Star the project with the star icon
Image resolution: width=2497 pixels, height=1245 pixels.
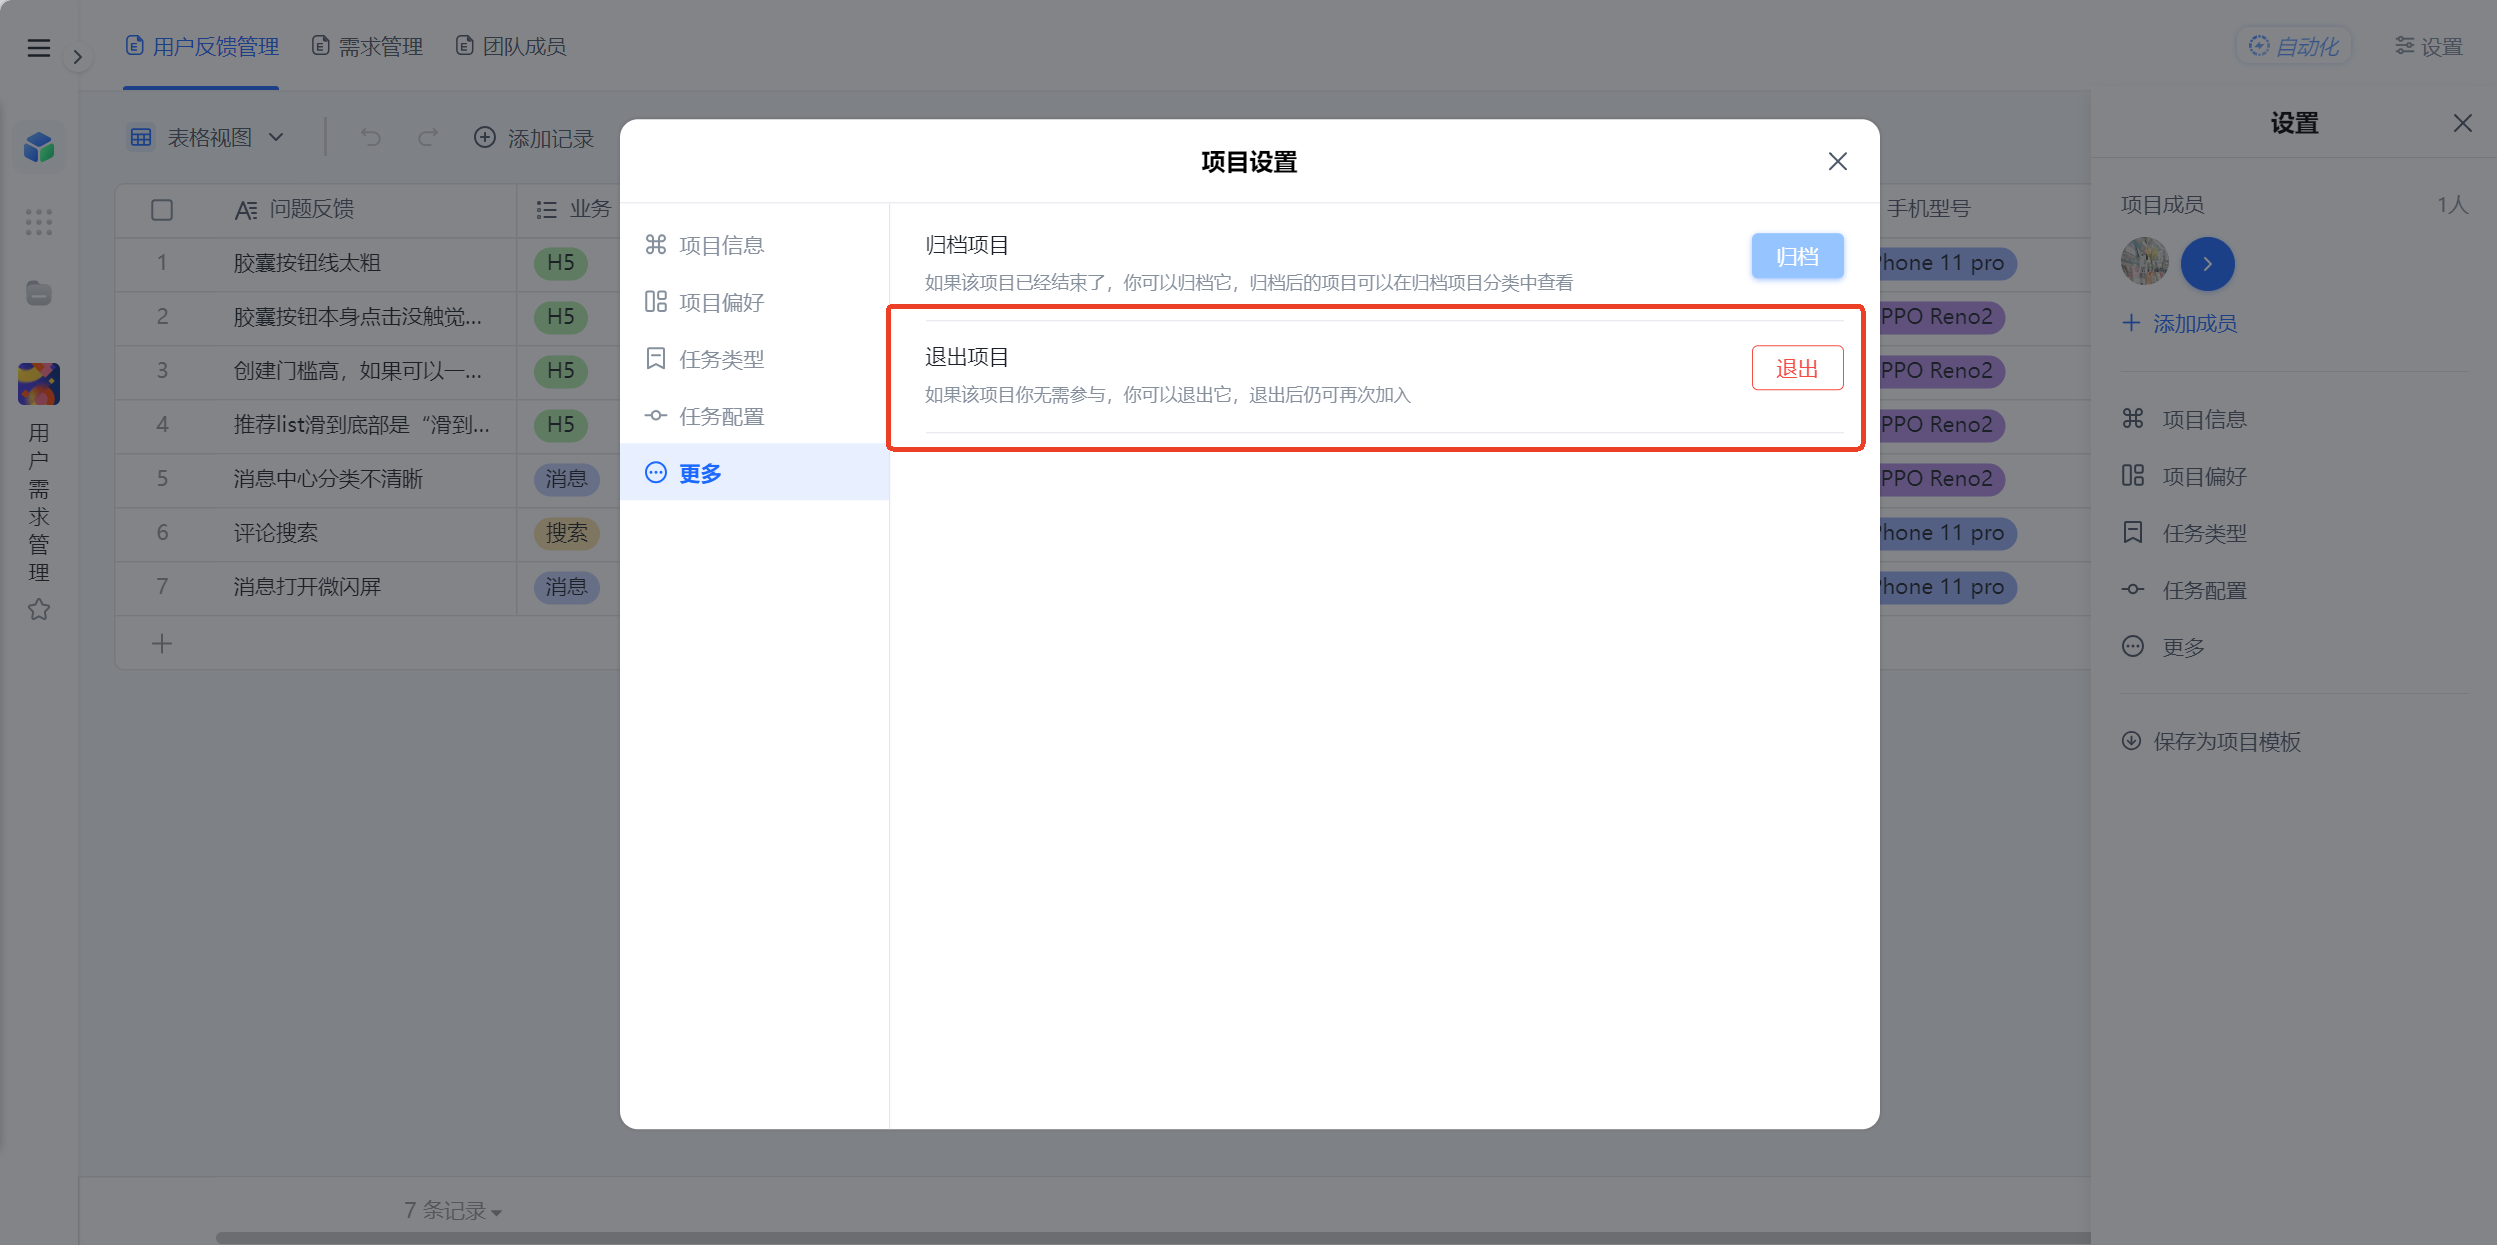point(39,609)
